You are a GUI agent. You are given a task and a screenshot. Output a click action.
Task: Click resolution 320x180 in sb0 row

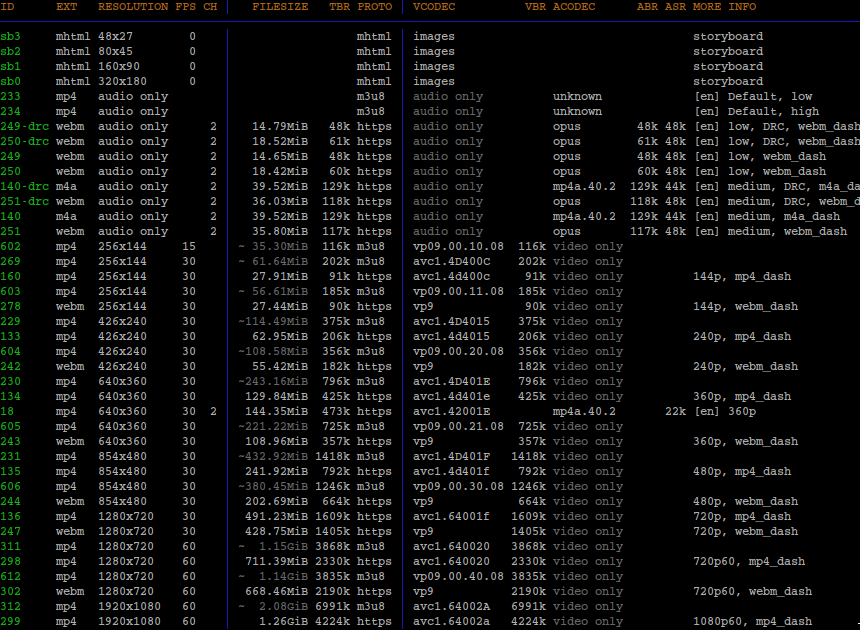click(x=122, y=81)
